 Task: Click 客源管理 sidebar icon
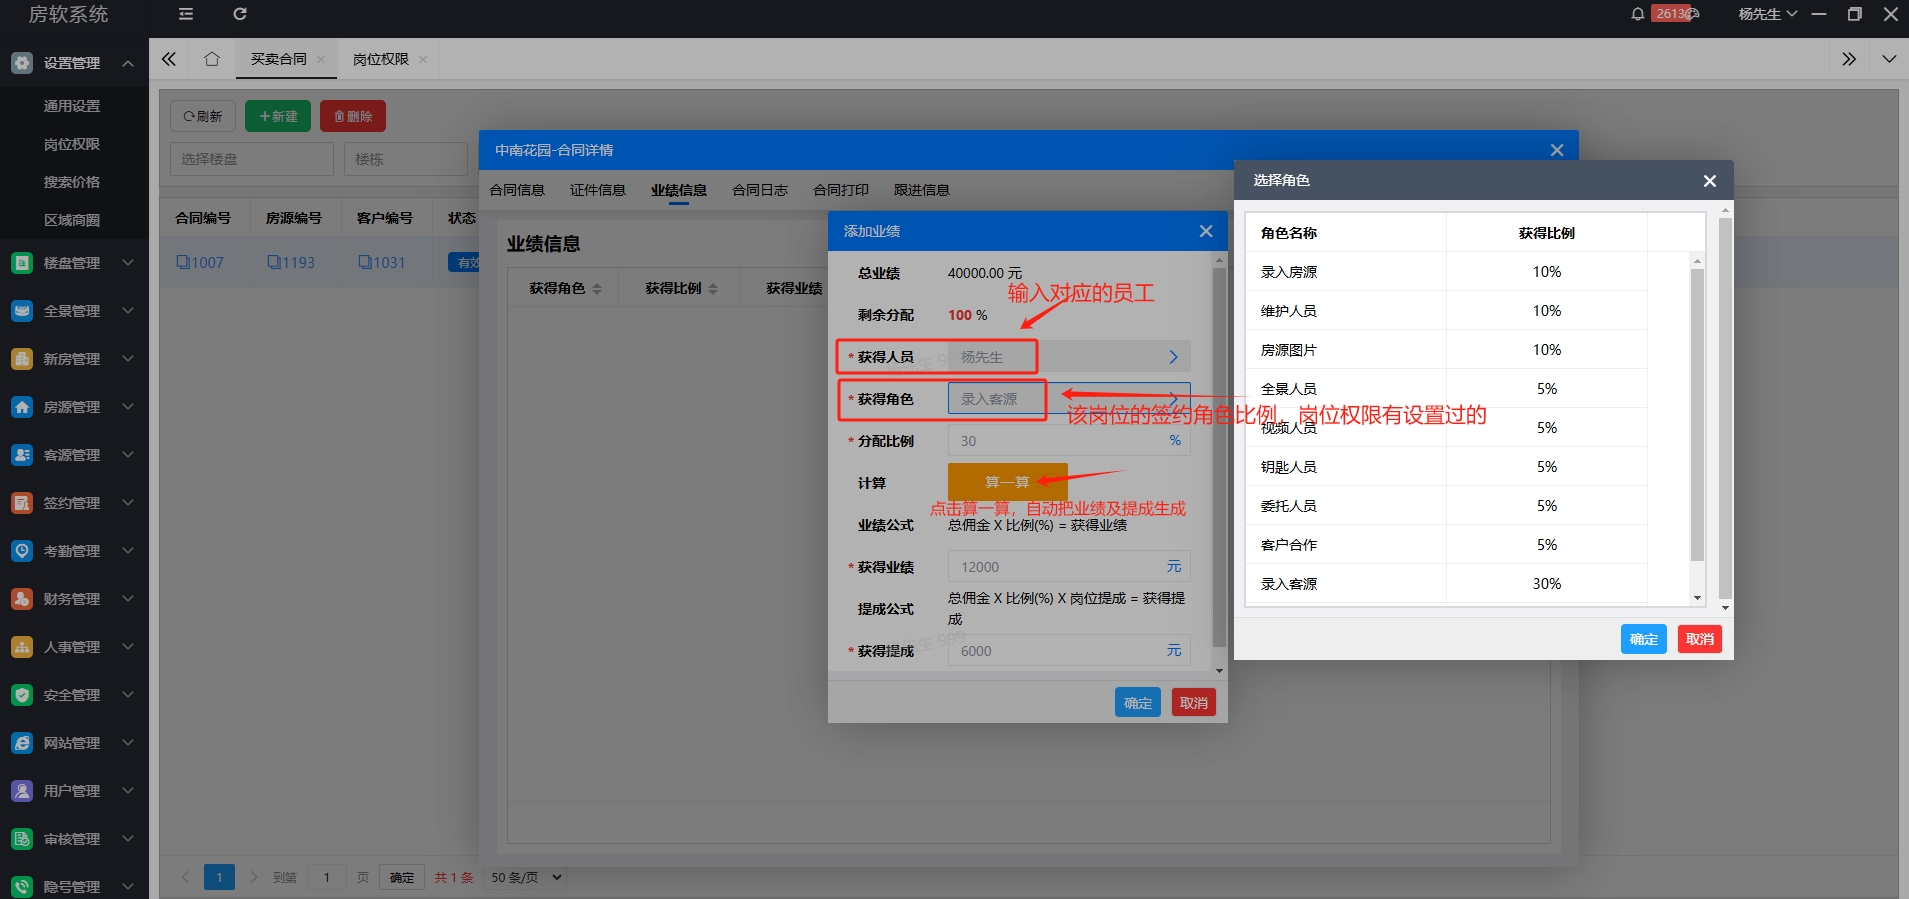click(22, 455)
